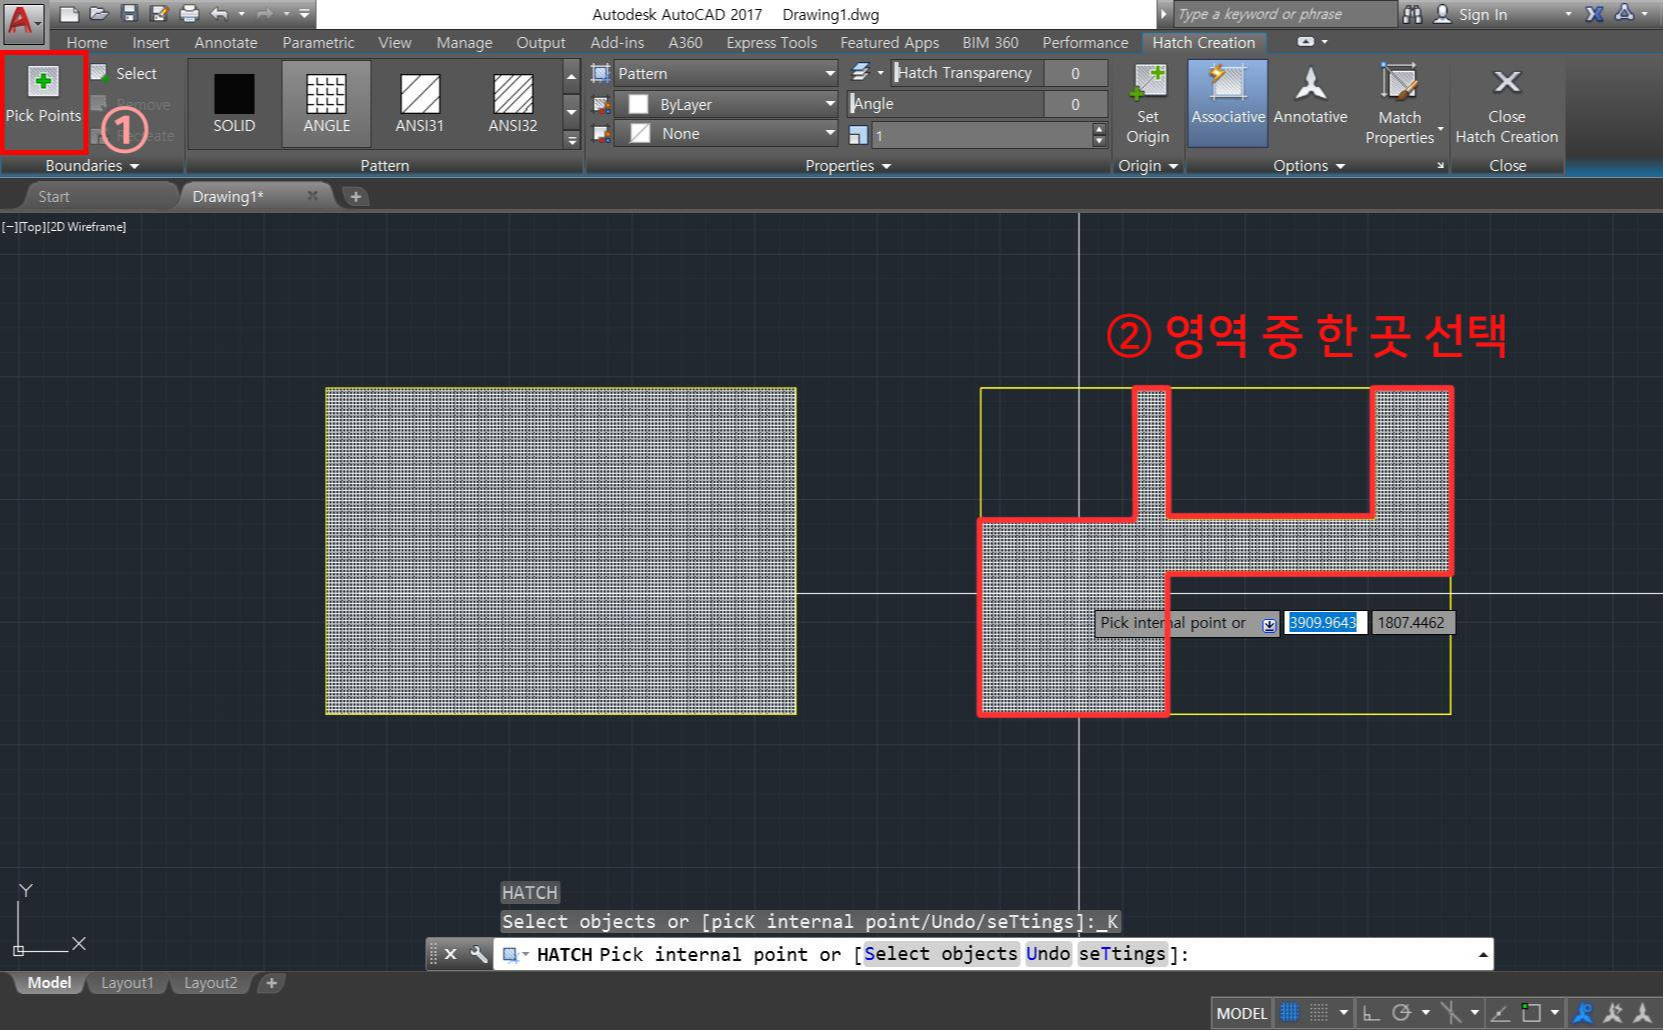The width and height of the screenshot is (1663, 1030).
Task: Click the new drawing tab plus button
Action: (356, 196)
